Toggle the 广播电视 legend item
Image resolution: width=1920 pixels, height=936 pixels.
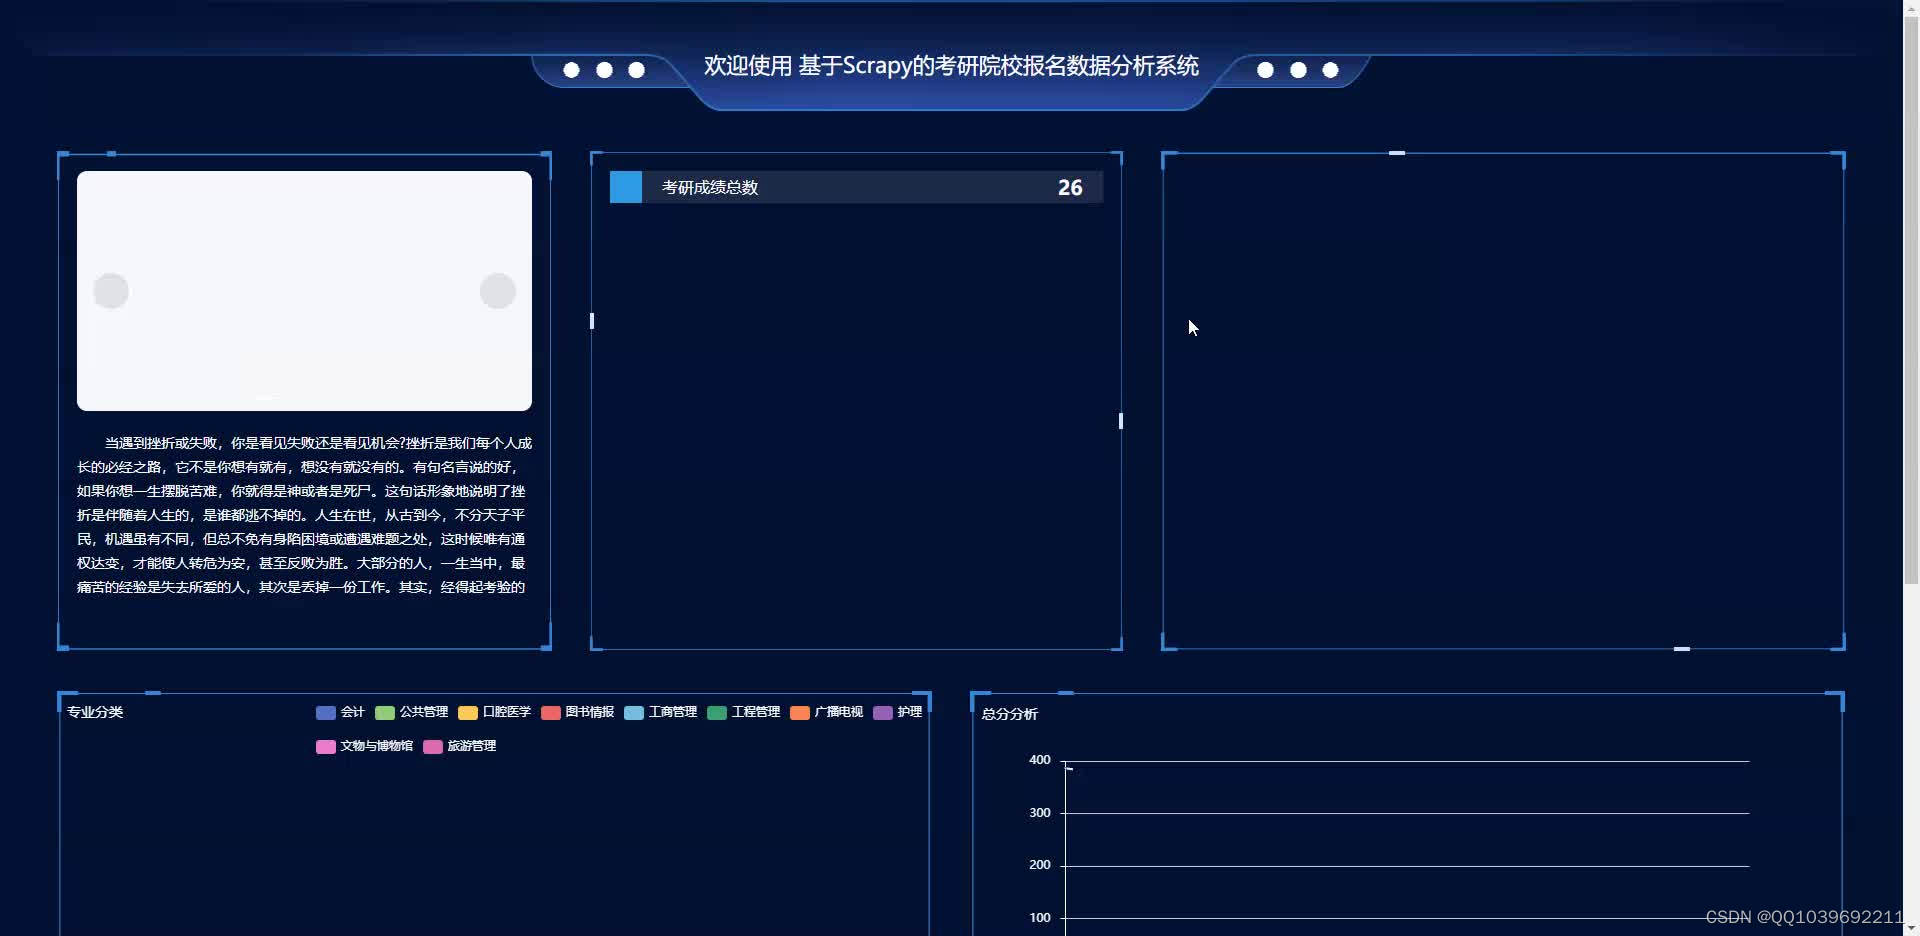coord(826,712)
